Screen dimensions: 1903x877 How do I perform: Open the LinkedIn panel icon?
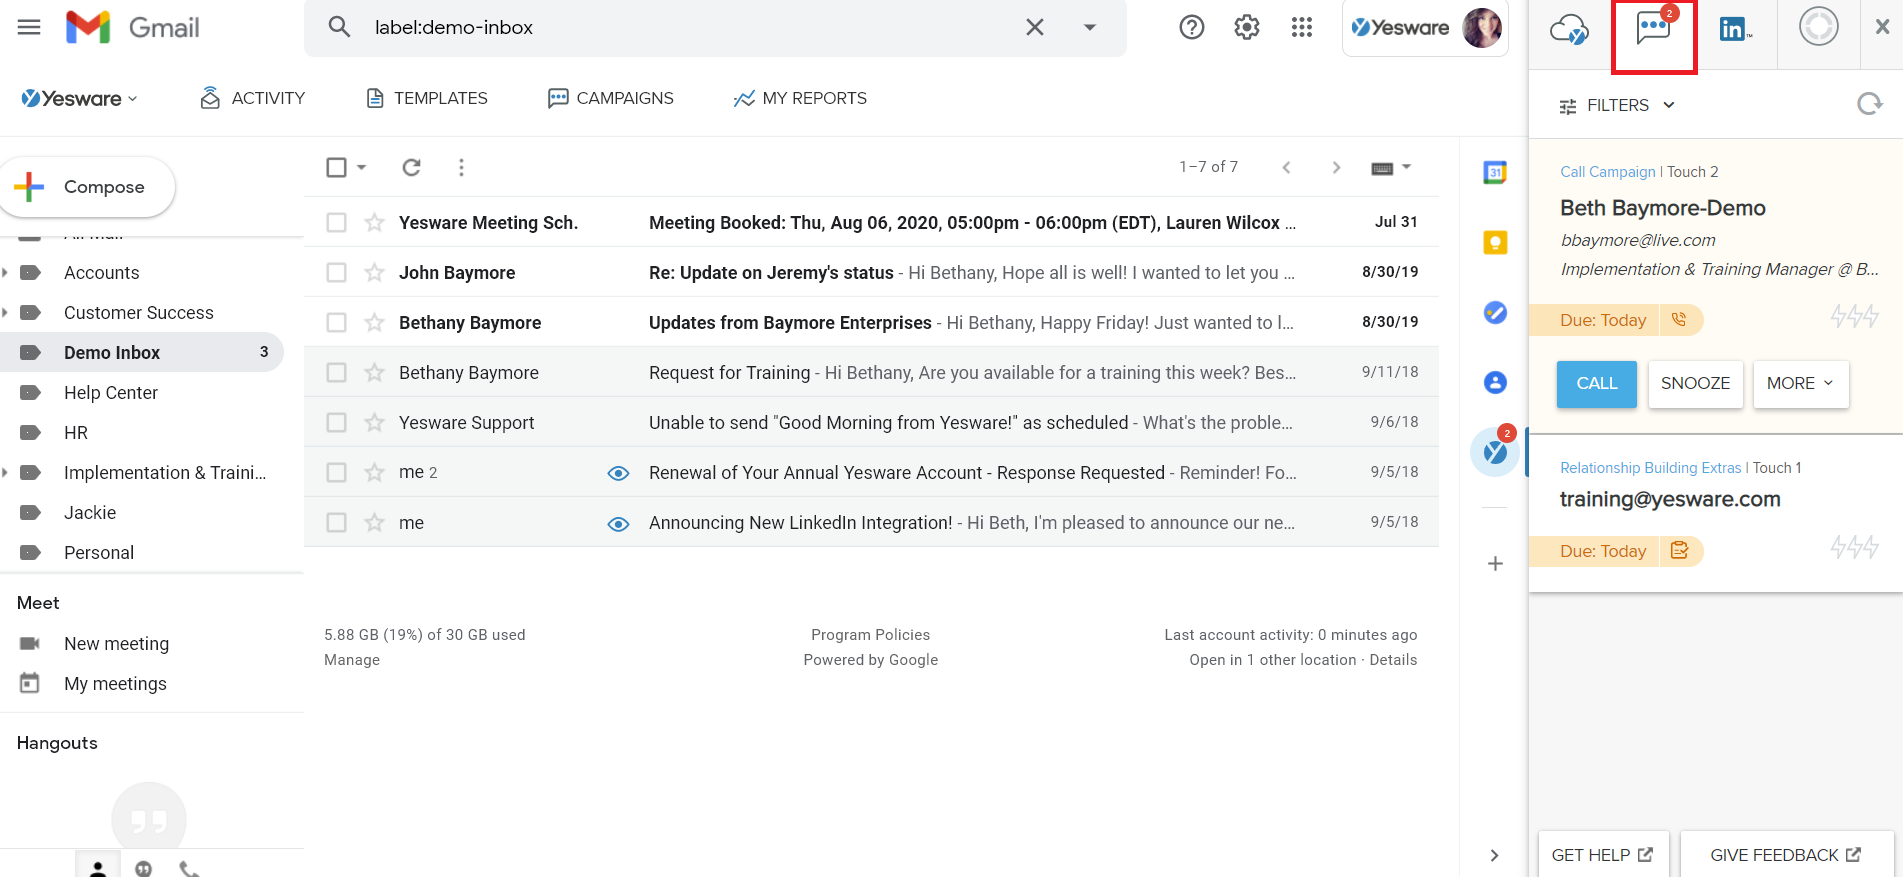[1734, 29]
